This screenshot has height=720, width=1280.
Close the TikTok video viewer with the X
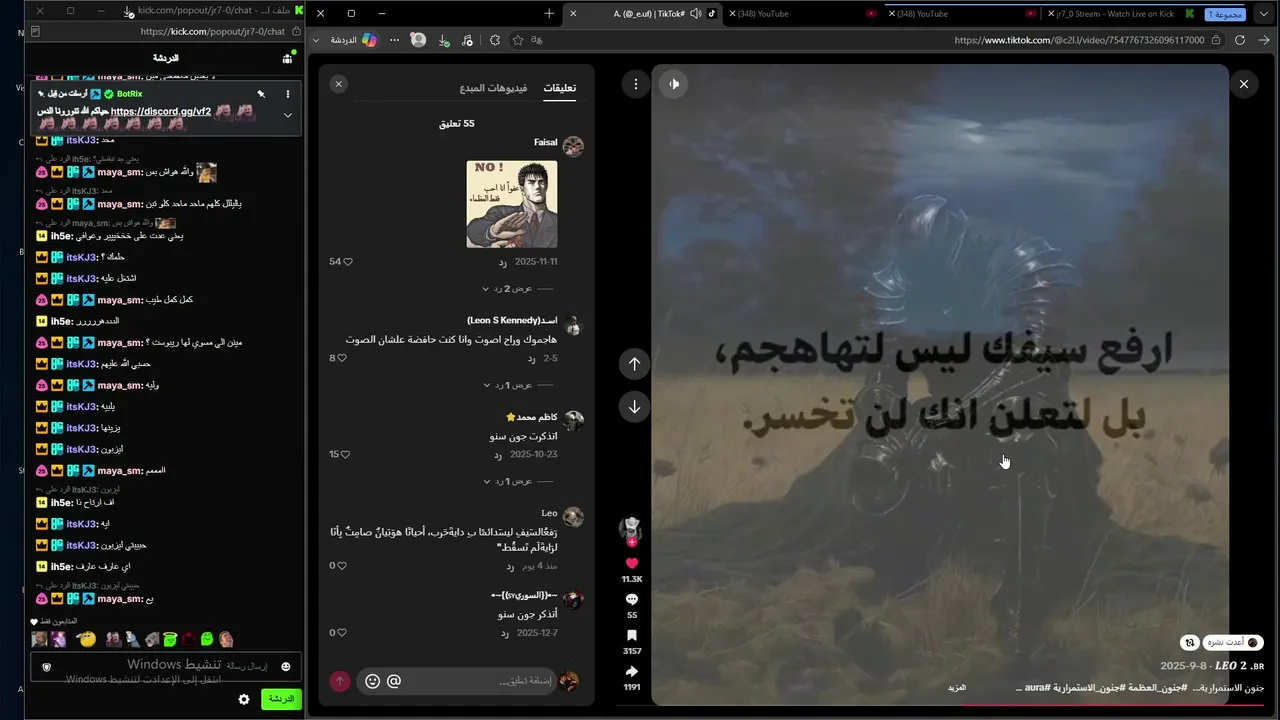click(x=1244, y=84)
